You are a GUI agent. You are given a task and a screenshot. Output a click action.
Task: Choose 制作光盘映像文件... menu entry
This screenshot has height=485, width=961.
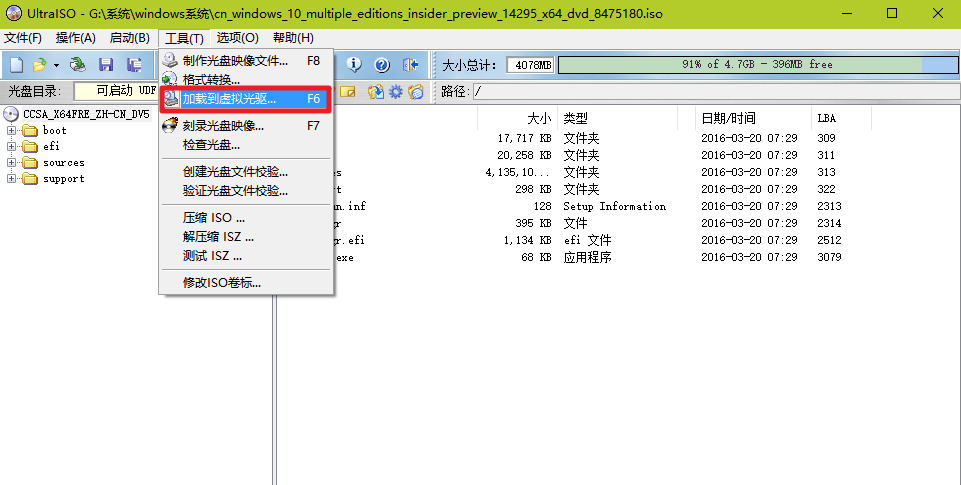(x=246, y=61)
